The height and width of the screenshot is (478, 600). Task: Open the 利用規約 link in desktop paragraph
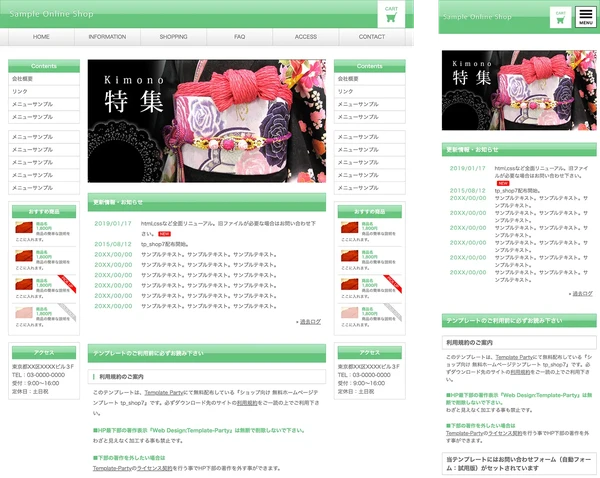[x=247, y=403]
